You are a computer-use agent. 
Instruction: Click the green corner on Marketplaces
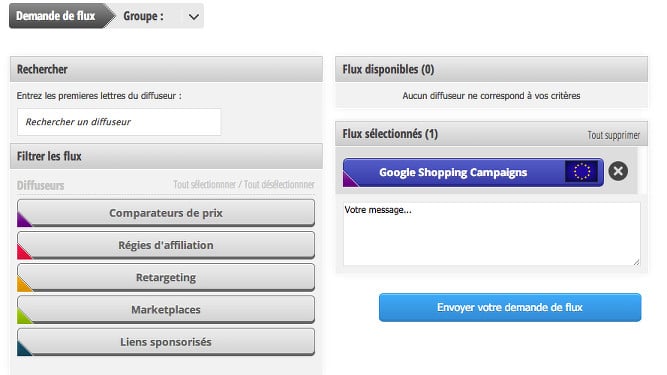coord(23,316)
